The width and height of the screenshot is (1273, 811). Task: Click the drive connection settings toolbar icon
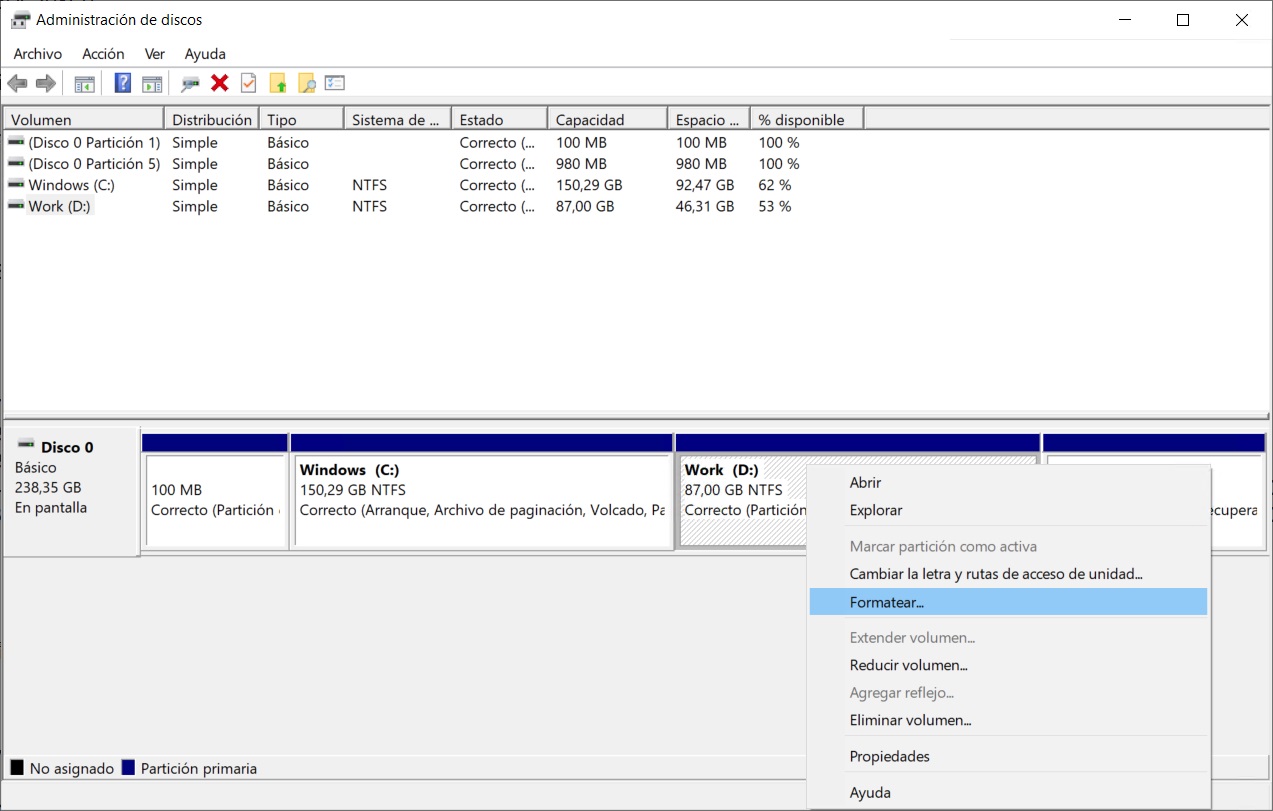[190, 83]
